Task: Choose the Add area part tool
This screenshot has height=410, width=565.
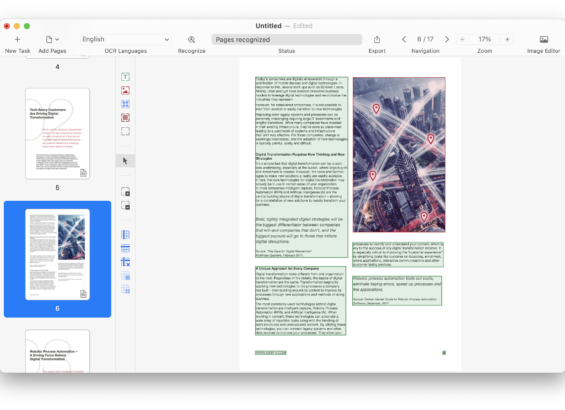Action: [125, 191]
